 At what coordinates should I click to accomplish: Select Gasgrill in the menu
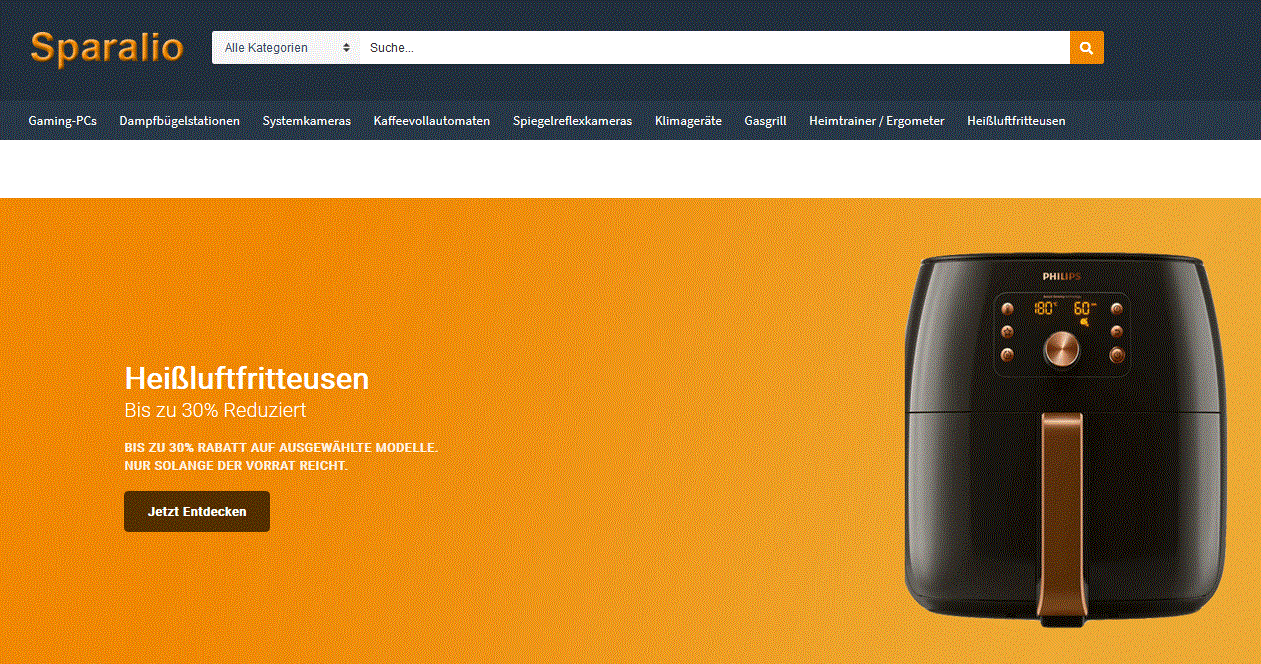tap(766, 121)
